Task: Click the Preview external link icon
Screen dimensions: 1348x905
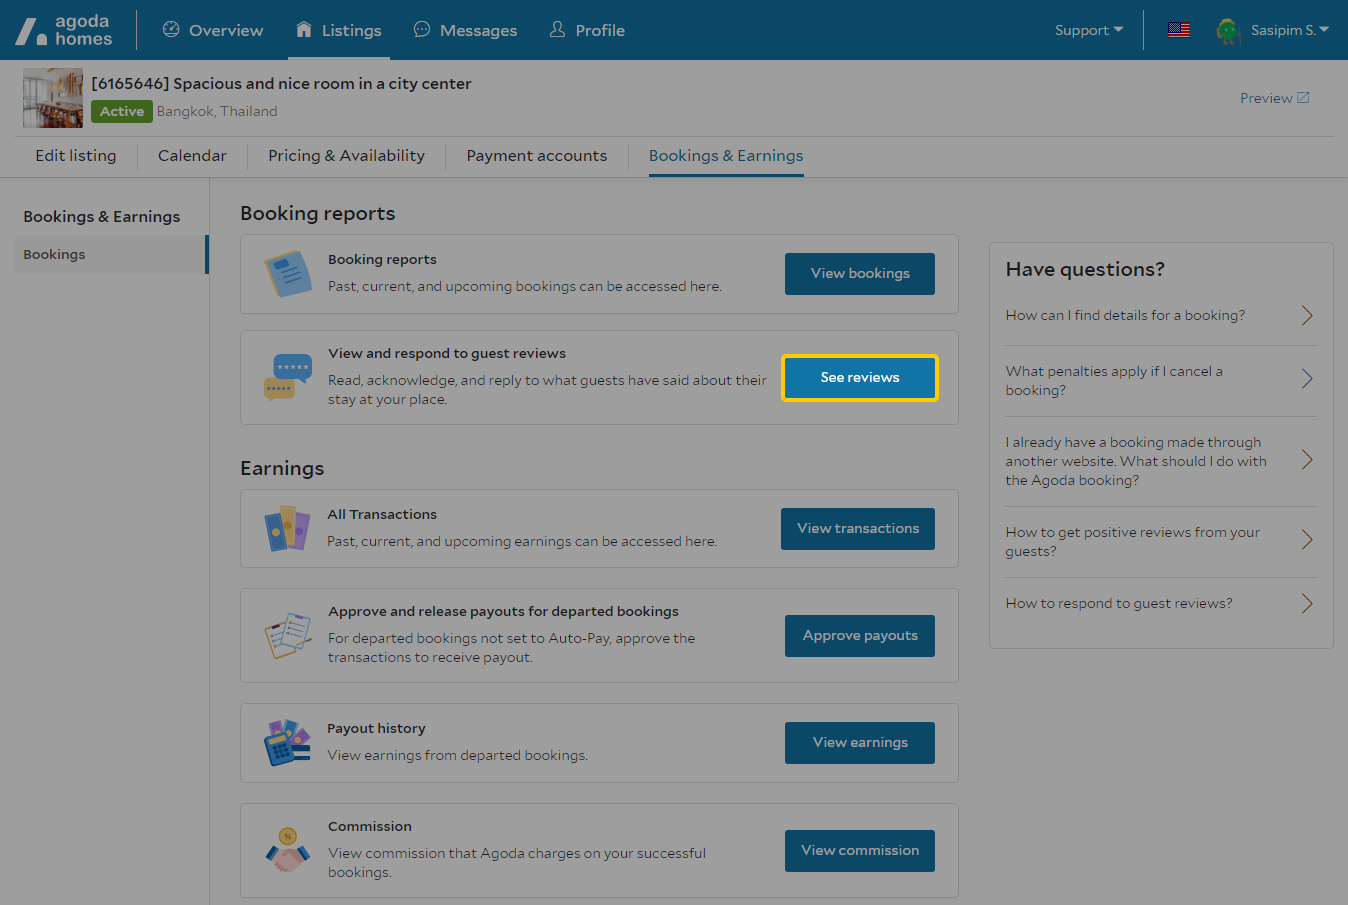Action: (x=1303, y=98)
